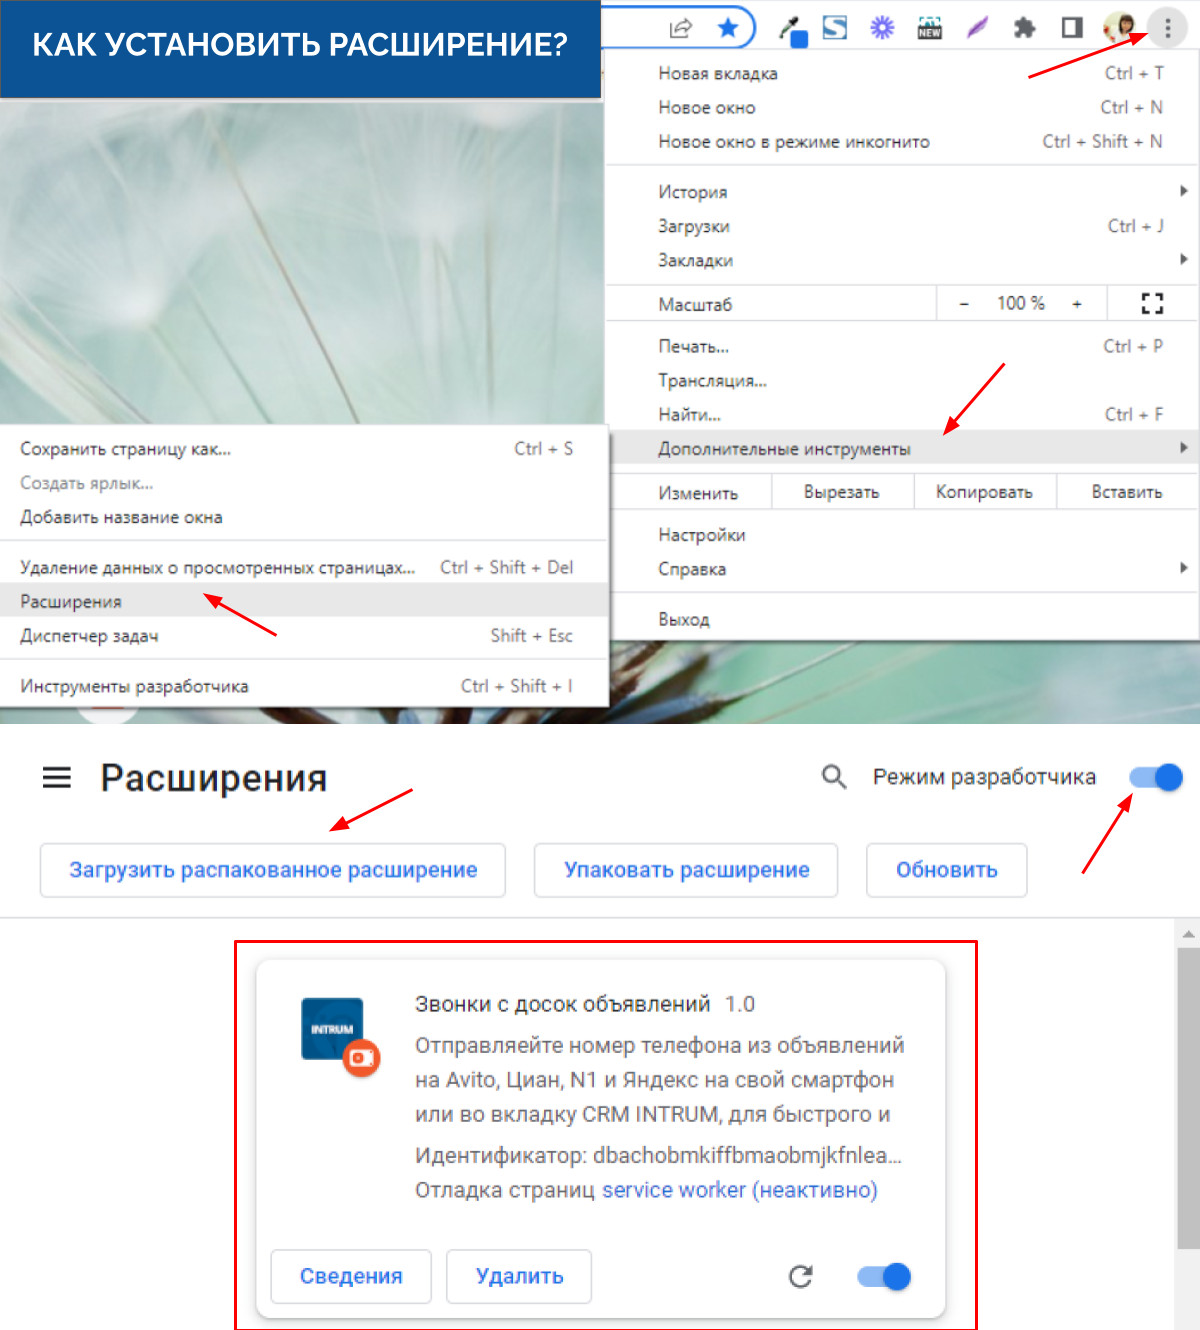The height and width of the screenshot is (1330, 1200).
Task: Open Настройки from the menu
Action: tap(902, 535)
